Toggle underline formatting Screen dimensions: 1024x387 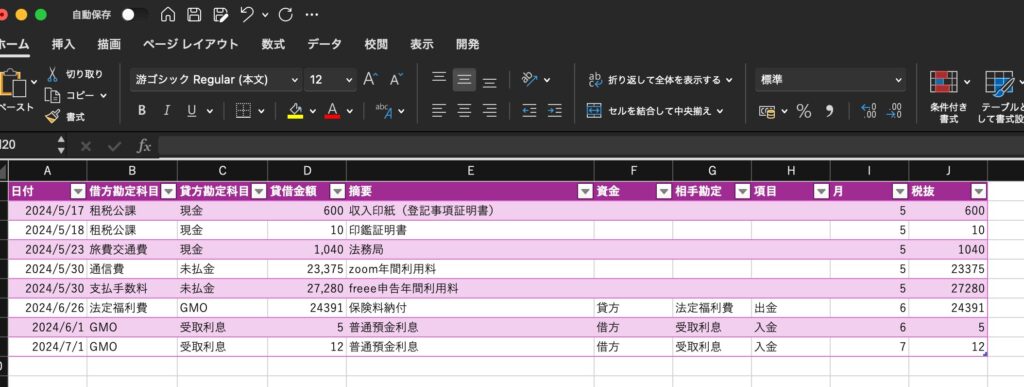coord(191,111)
